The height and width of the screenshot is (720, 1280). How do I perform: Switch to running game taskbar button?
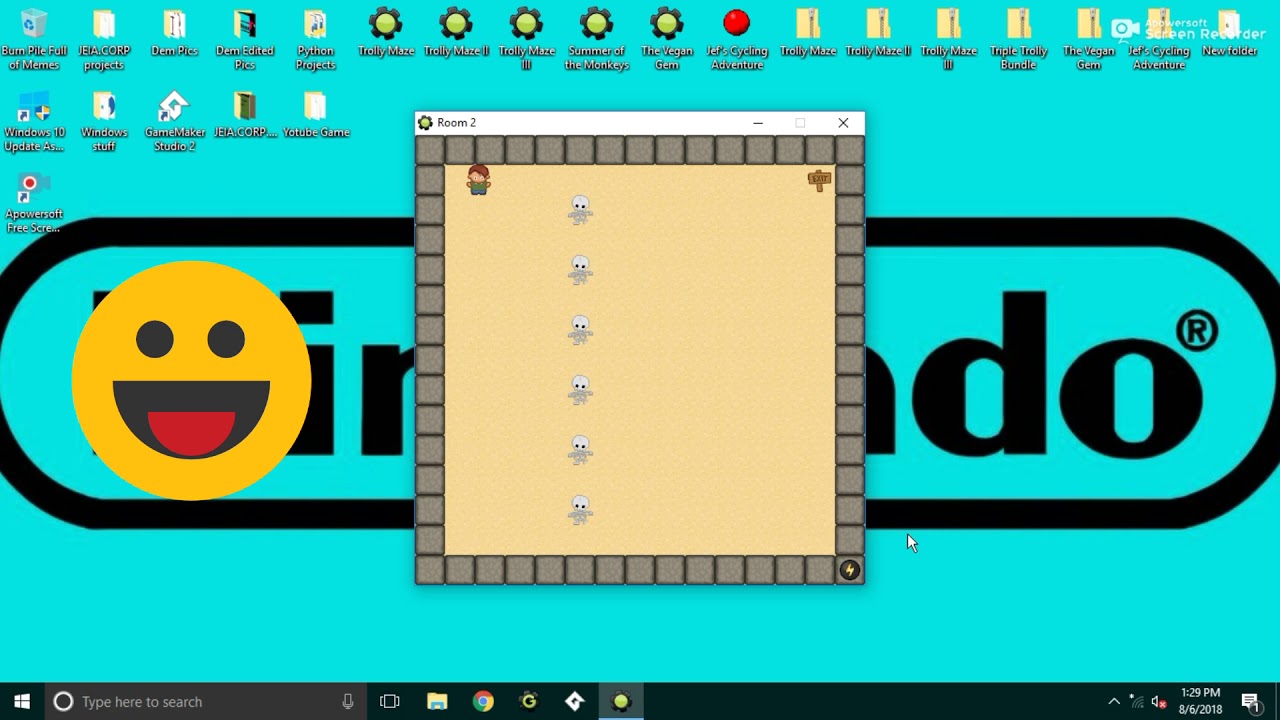tap(621, 701)
